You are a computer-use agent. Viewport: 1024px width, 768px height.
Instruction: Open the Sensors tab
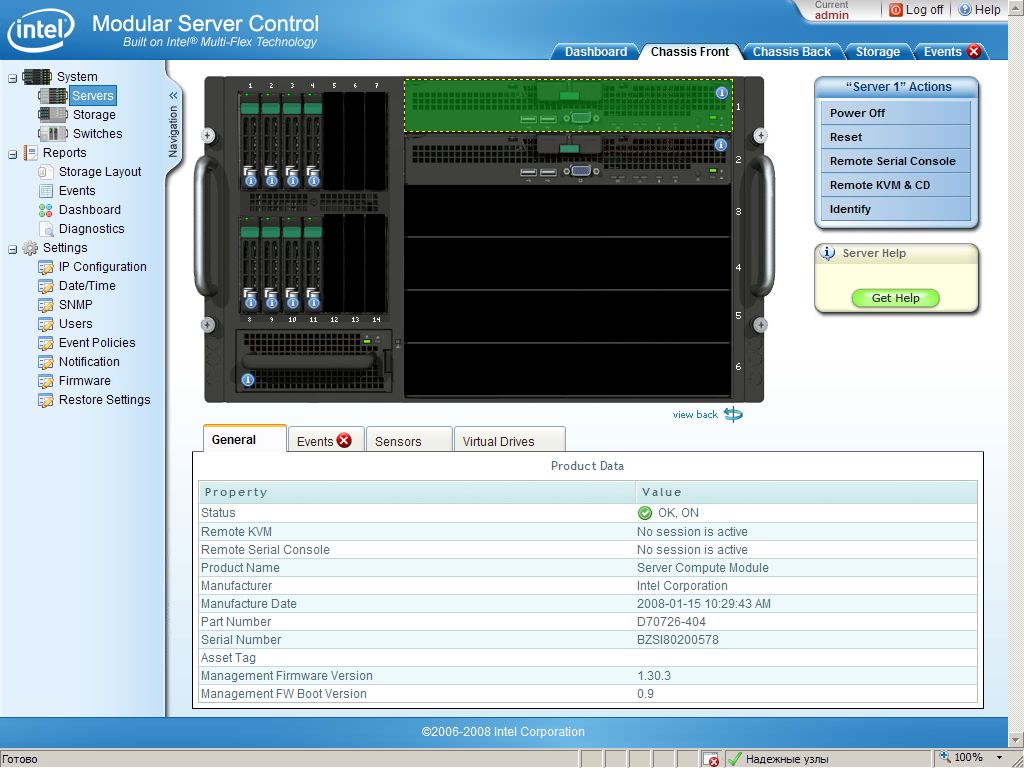[x=398, y=441]
